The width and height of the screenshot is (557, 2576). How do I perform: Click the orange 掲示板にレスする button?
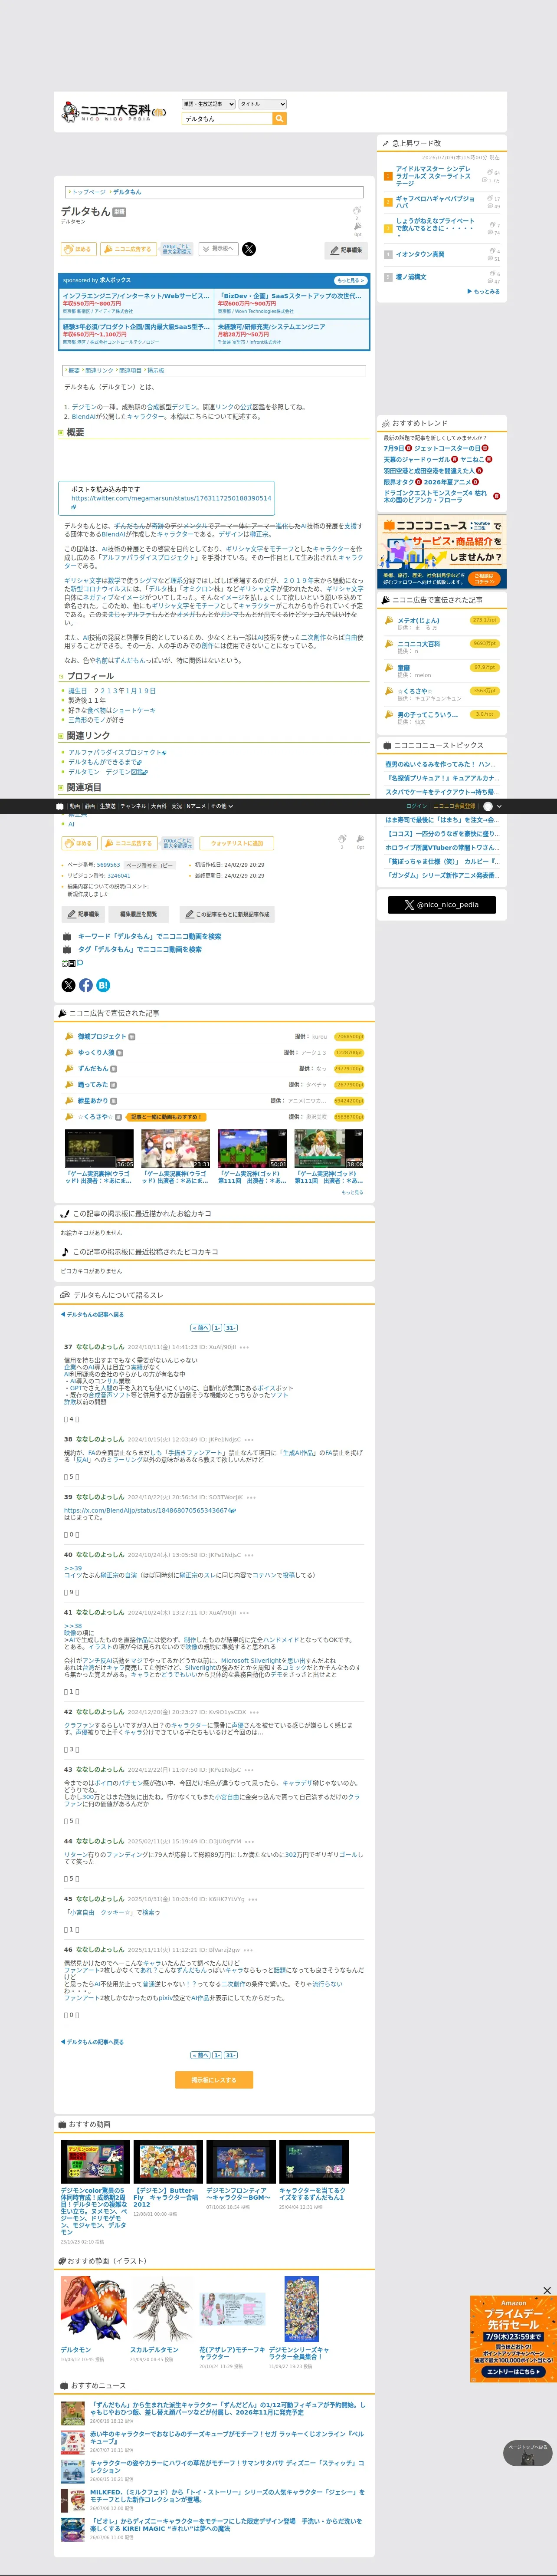pos(214,2080)
